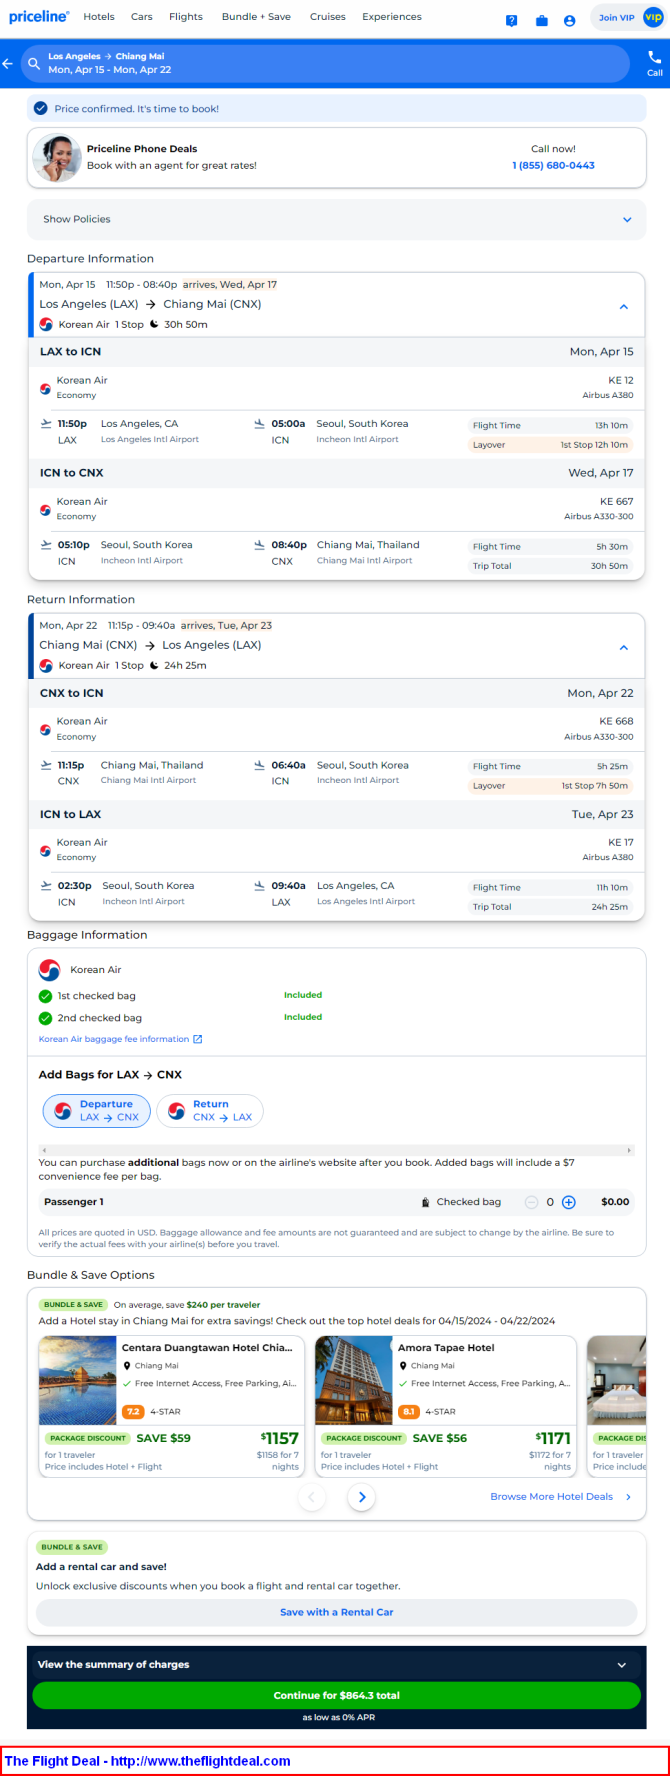The height and width of the screenshot is (1776, 670).
Task: Click the Join VIP button
Action: pyautogui.click(x=627, y=17)
